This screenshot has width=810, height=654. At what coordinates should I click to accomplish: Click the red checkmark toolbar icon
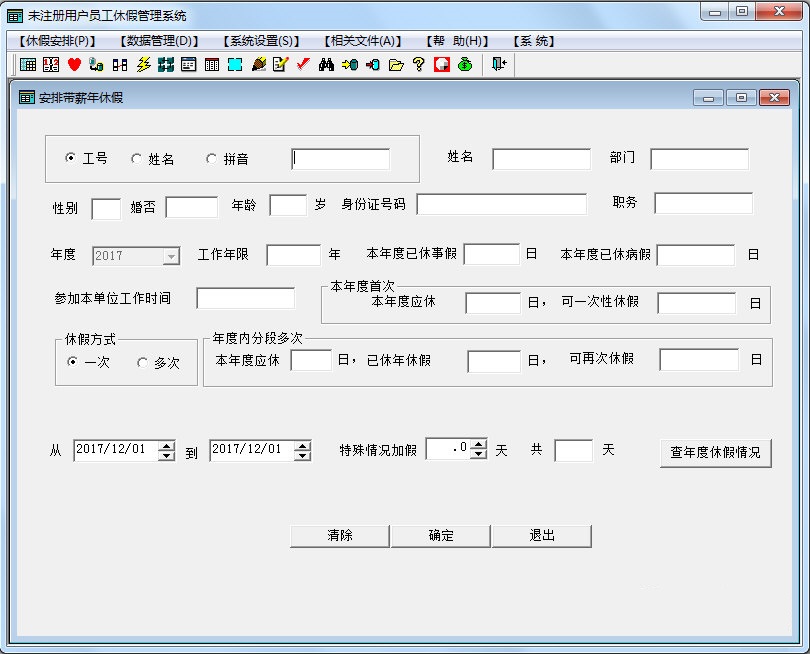coord(303,64)
